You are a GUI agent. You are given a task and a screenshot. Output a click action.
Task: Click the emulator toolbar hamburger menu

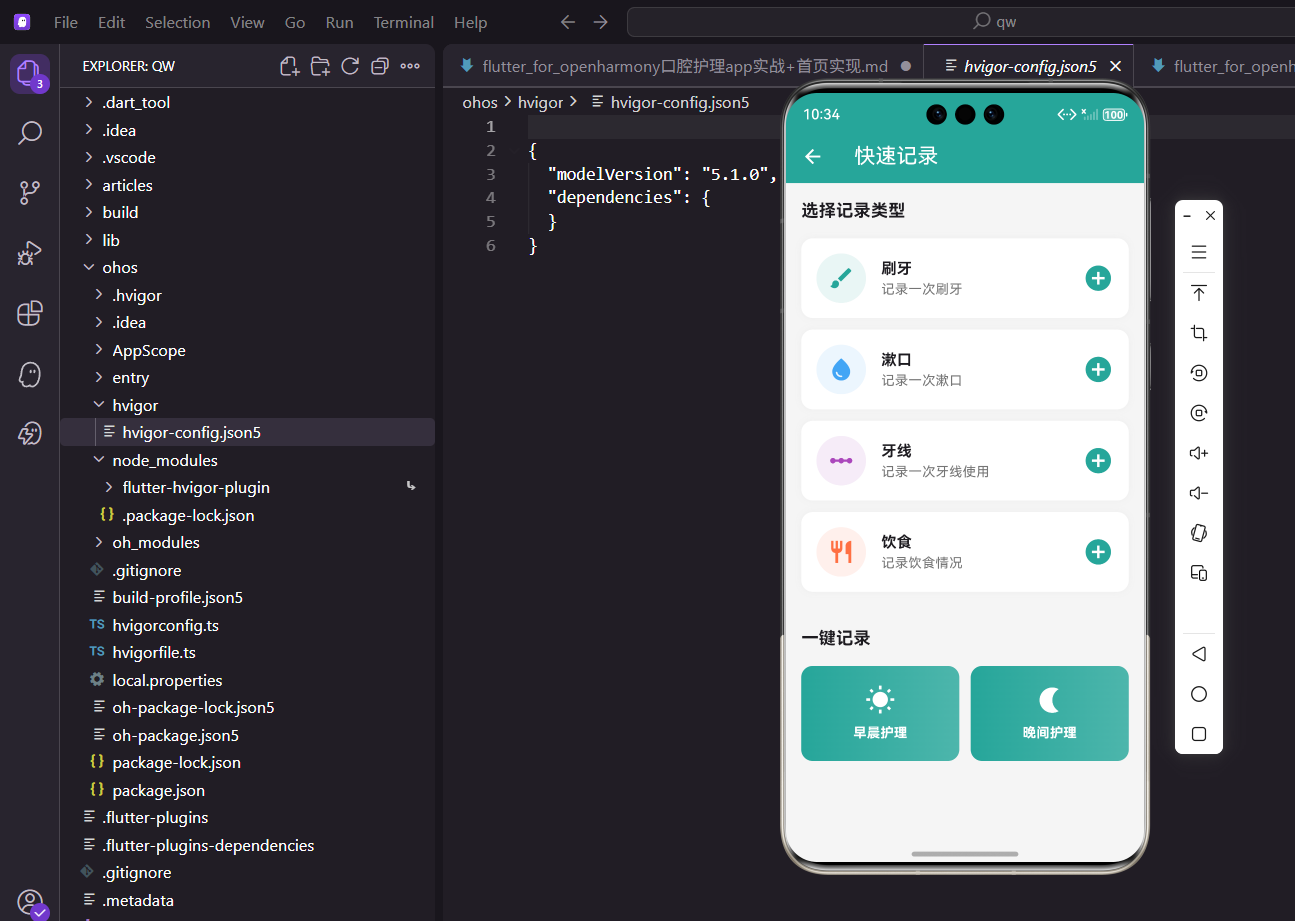point(1199,253)
